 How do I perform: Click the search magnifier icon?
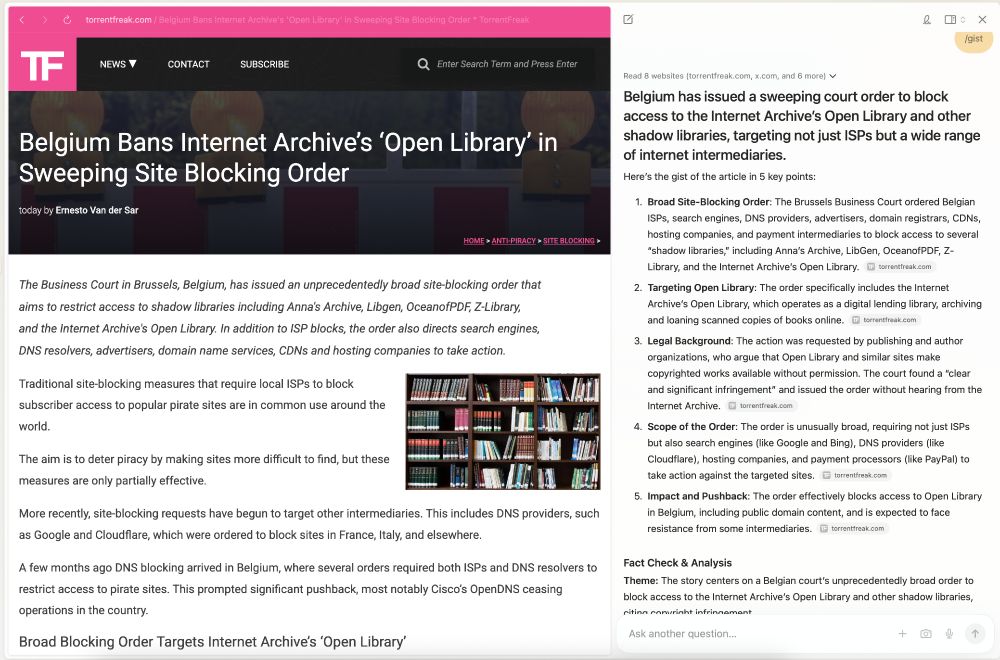[423, 64]
